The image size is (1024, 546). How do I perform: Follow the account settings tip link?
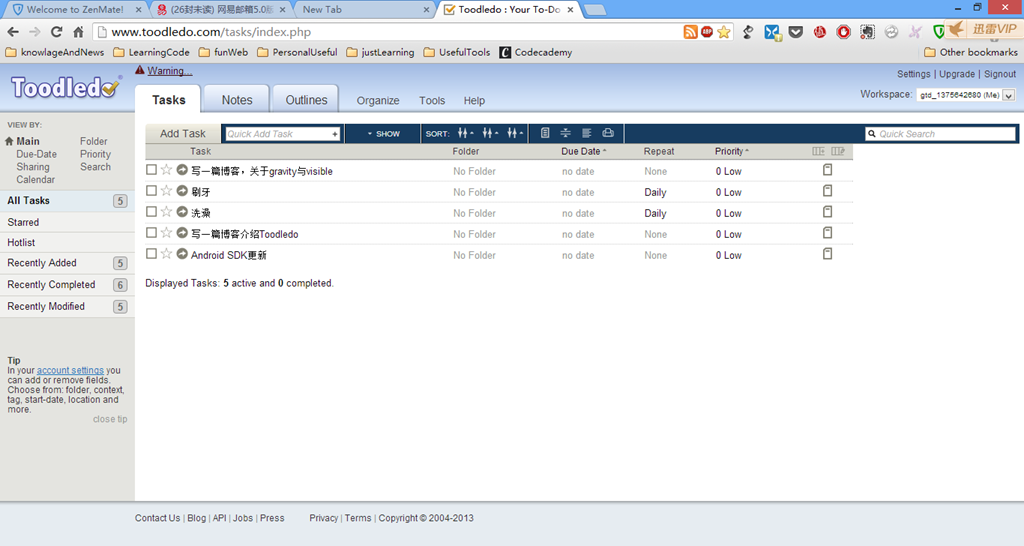tap(70, 370)
